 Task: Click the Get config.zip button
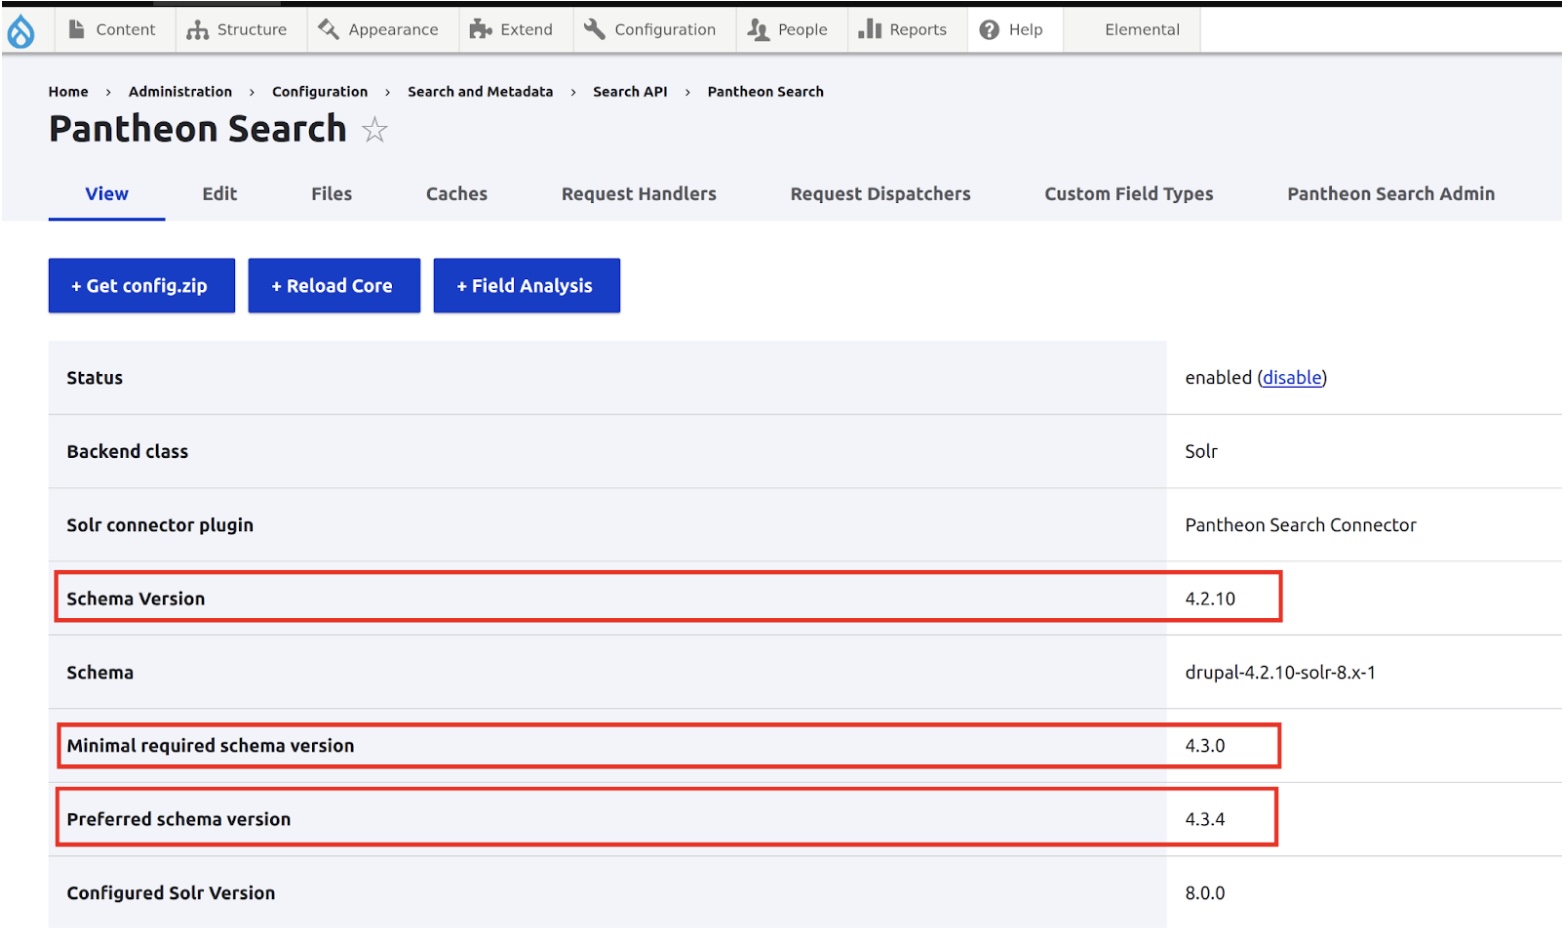click(x=142, y=286)
